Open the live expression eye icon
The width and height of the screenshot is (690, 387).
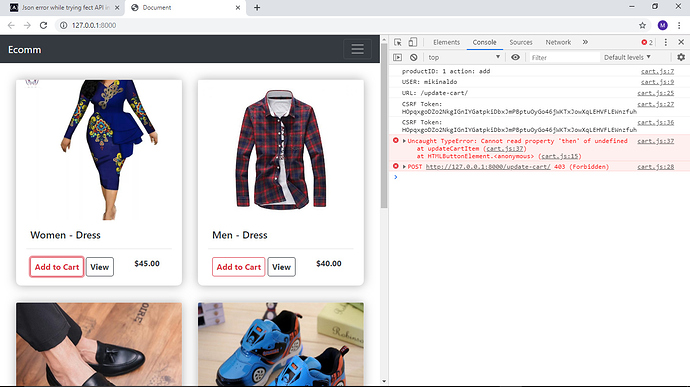[515, 57]
